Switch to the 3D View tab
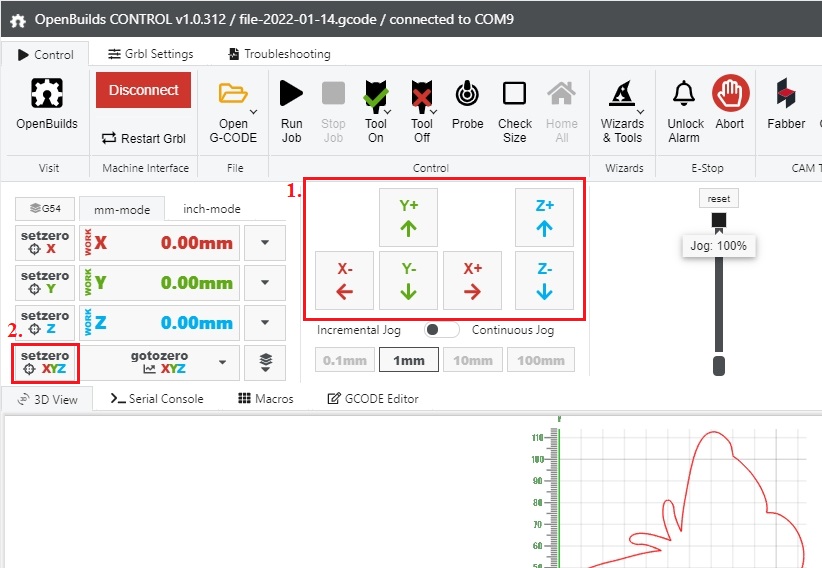Image resolution: width=822 pixels, height=568 pixels. pos(47,400)
